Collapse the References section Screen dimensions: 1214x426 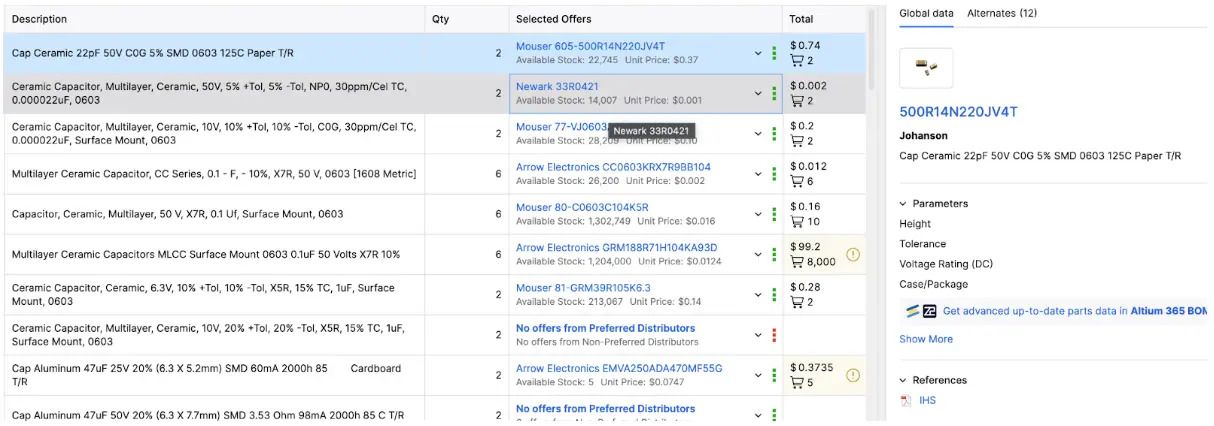pos(904,380)
